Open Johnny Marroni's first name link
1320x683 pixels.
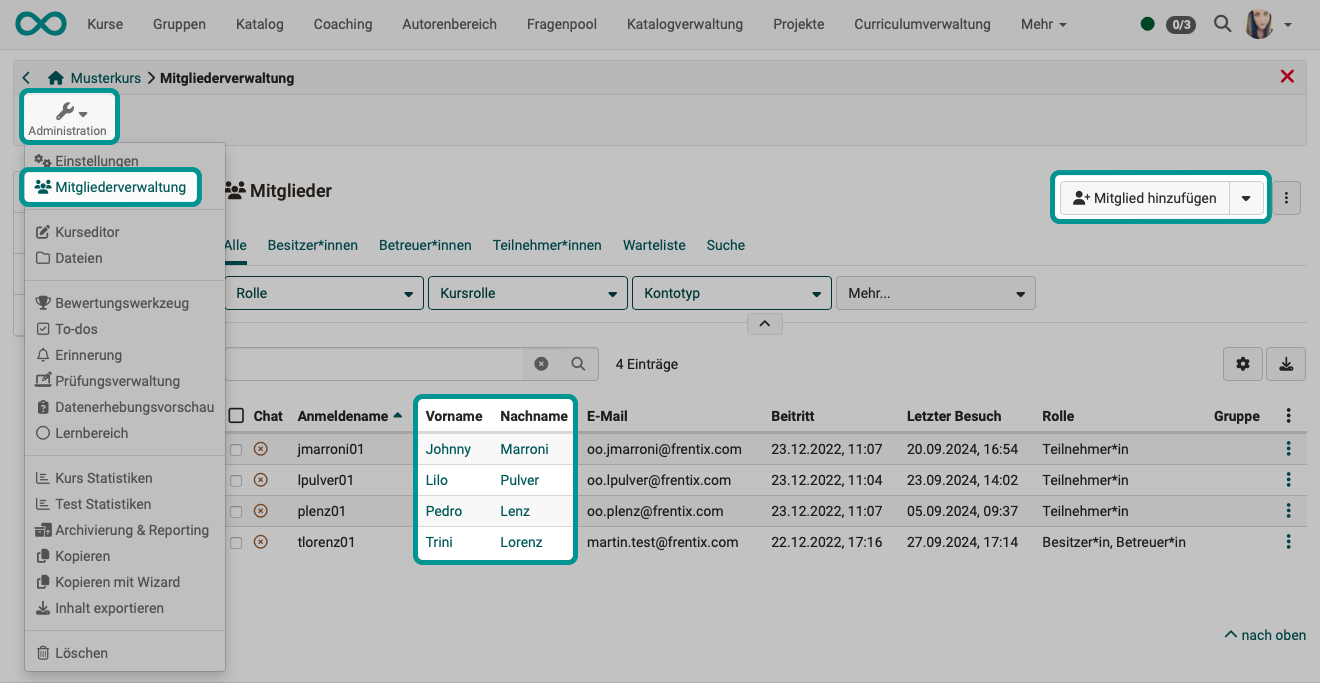coord(449,448)
